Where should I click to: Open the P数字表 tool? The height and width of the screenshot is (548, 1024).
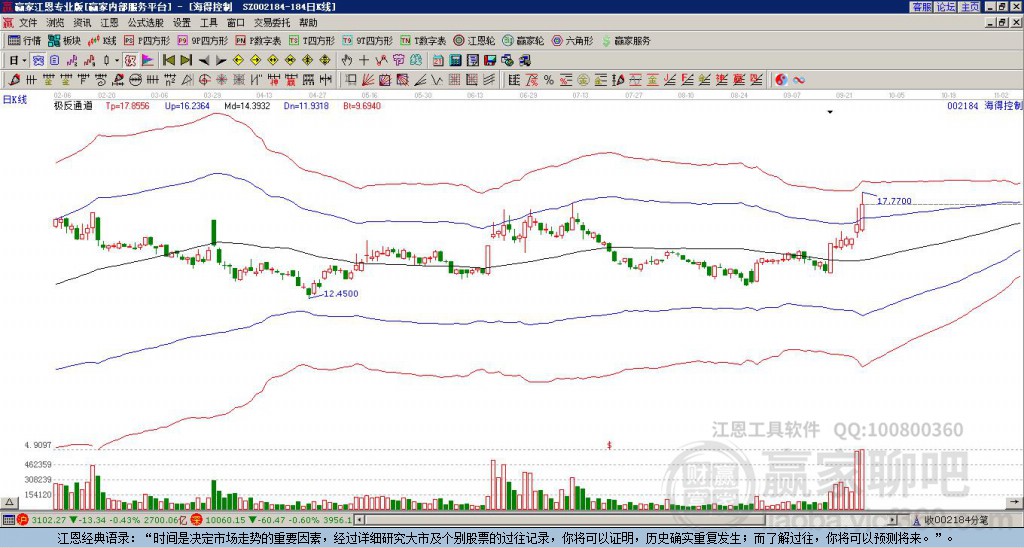(x=258, y=40)
